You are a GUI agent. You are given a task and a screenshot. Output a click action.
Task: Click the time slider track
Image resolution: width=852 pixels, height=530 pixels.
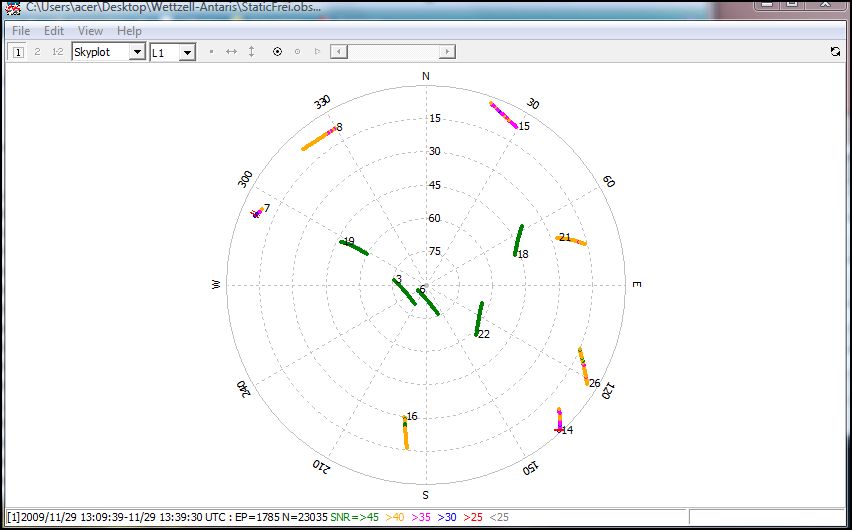pos(392,52)
